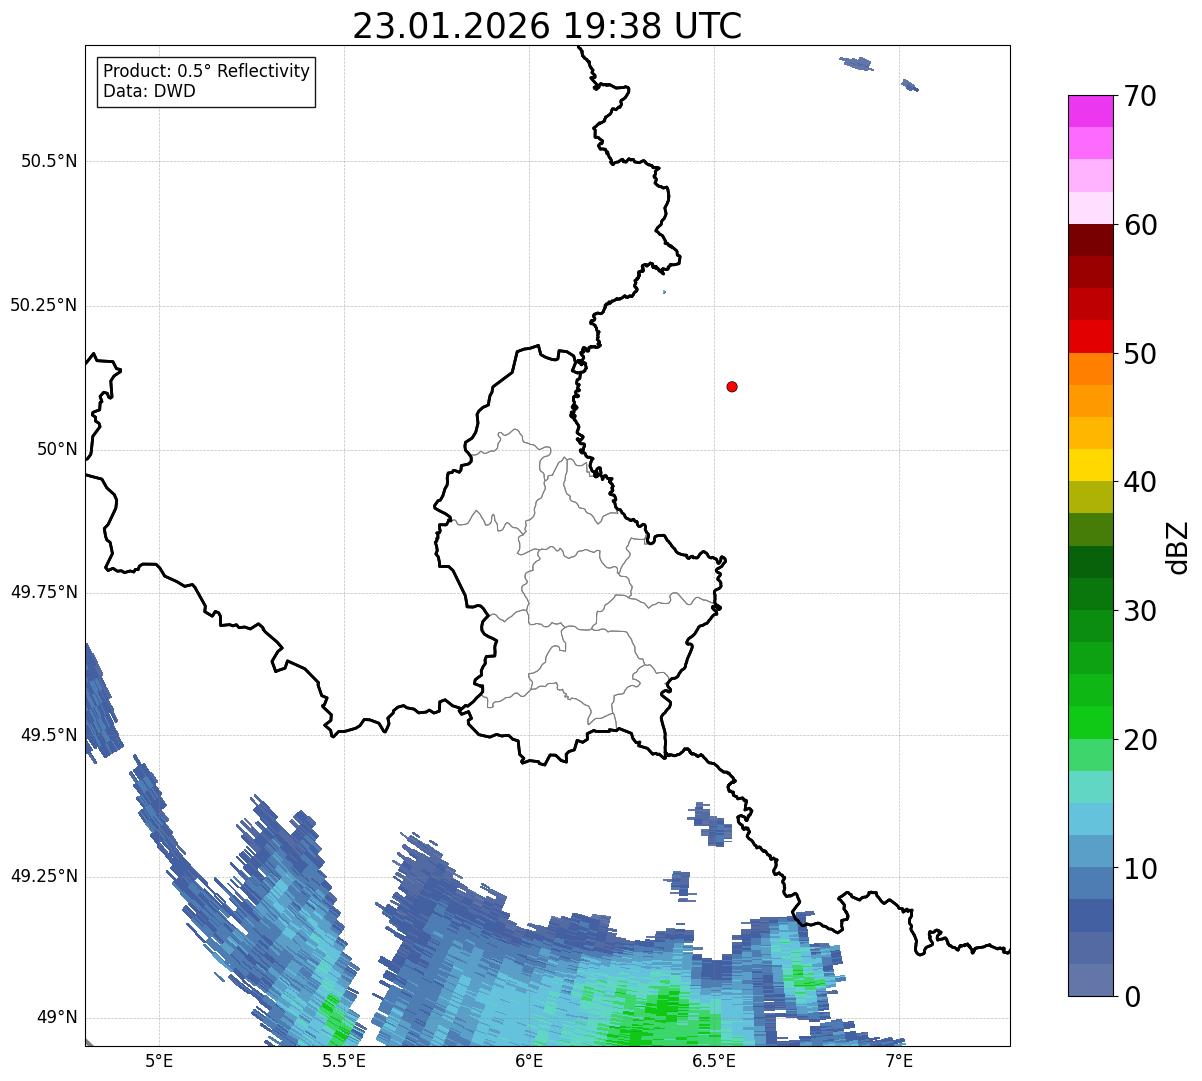Click the 40 tick label on colorbar

(1141, 482)
